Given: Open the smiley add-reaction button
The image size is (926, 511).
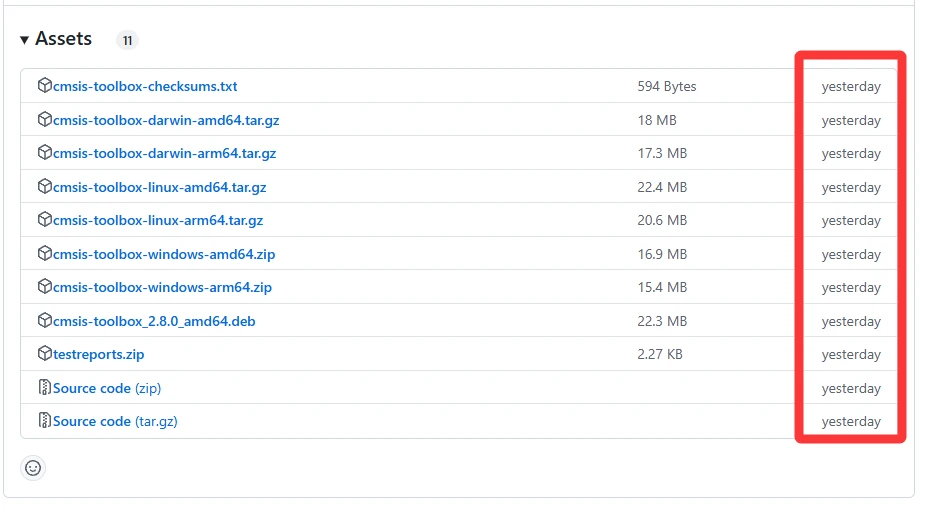Looking at the screenshot, I should click(x=33, y=468).
